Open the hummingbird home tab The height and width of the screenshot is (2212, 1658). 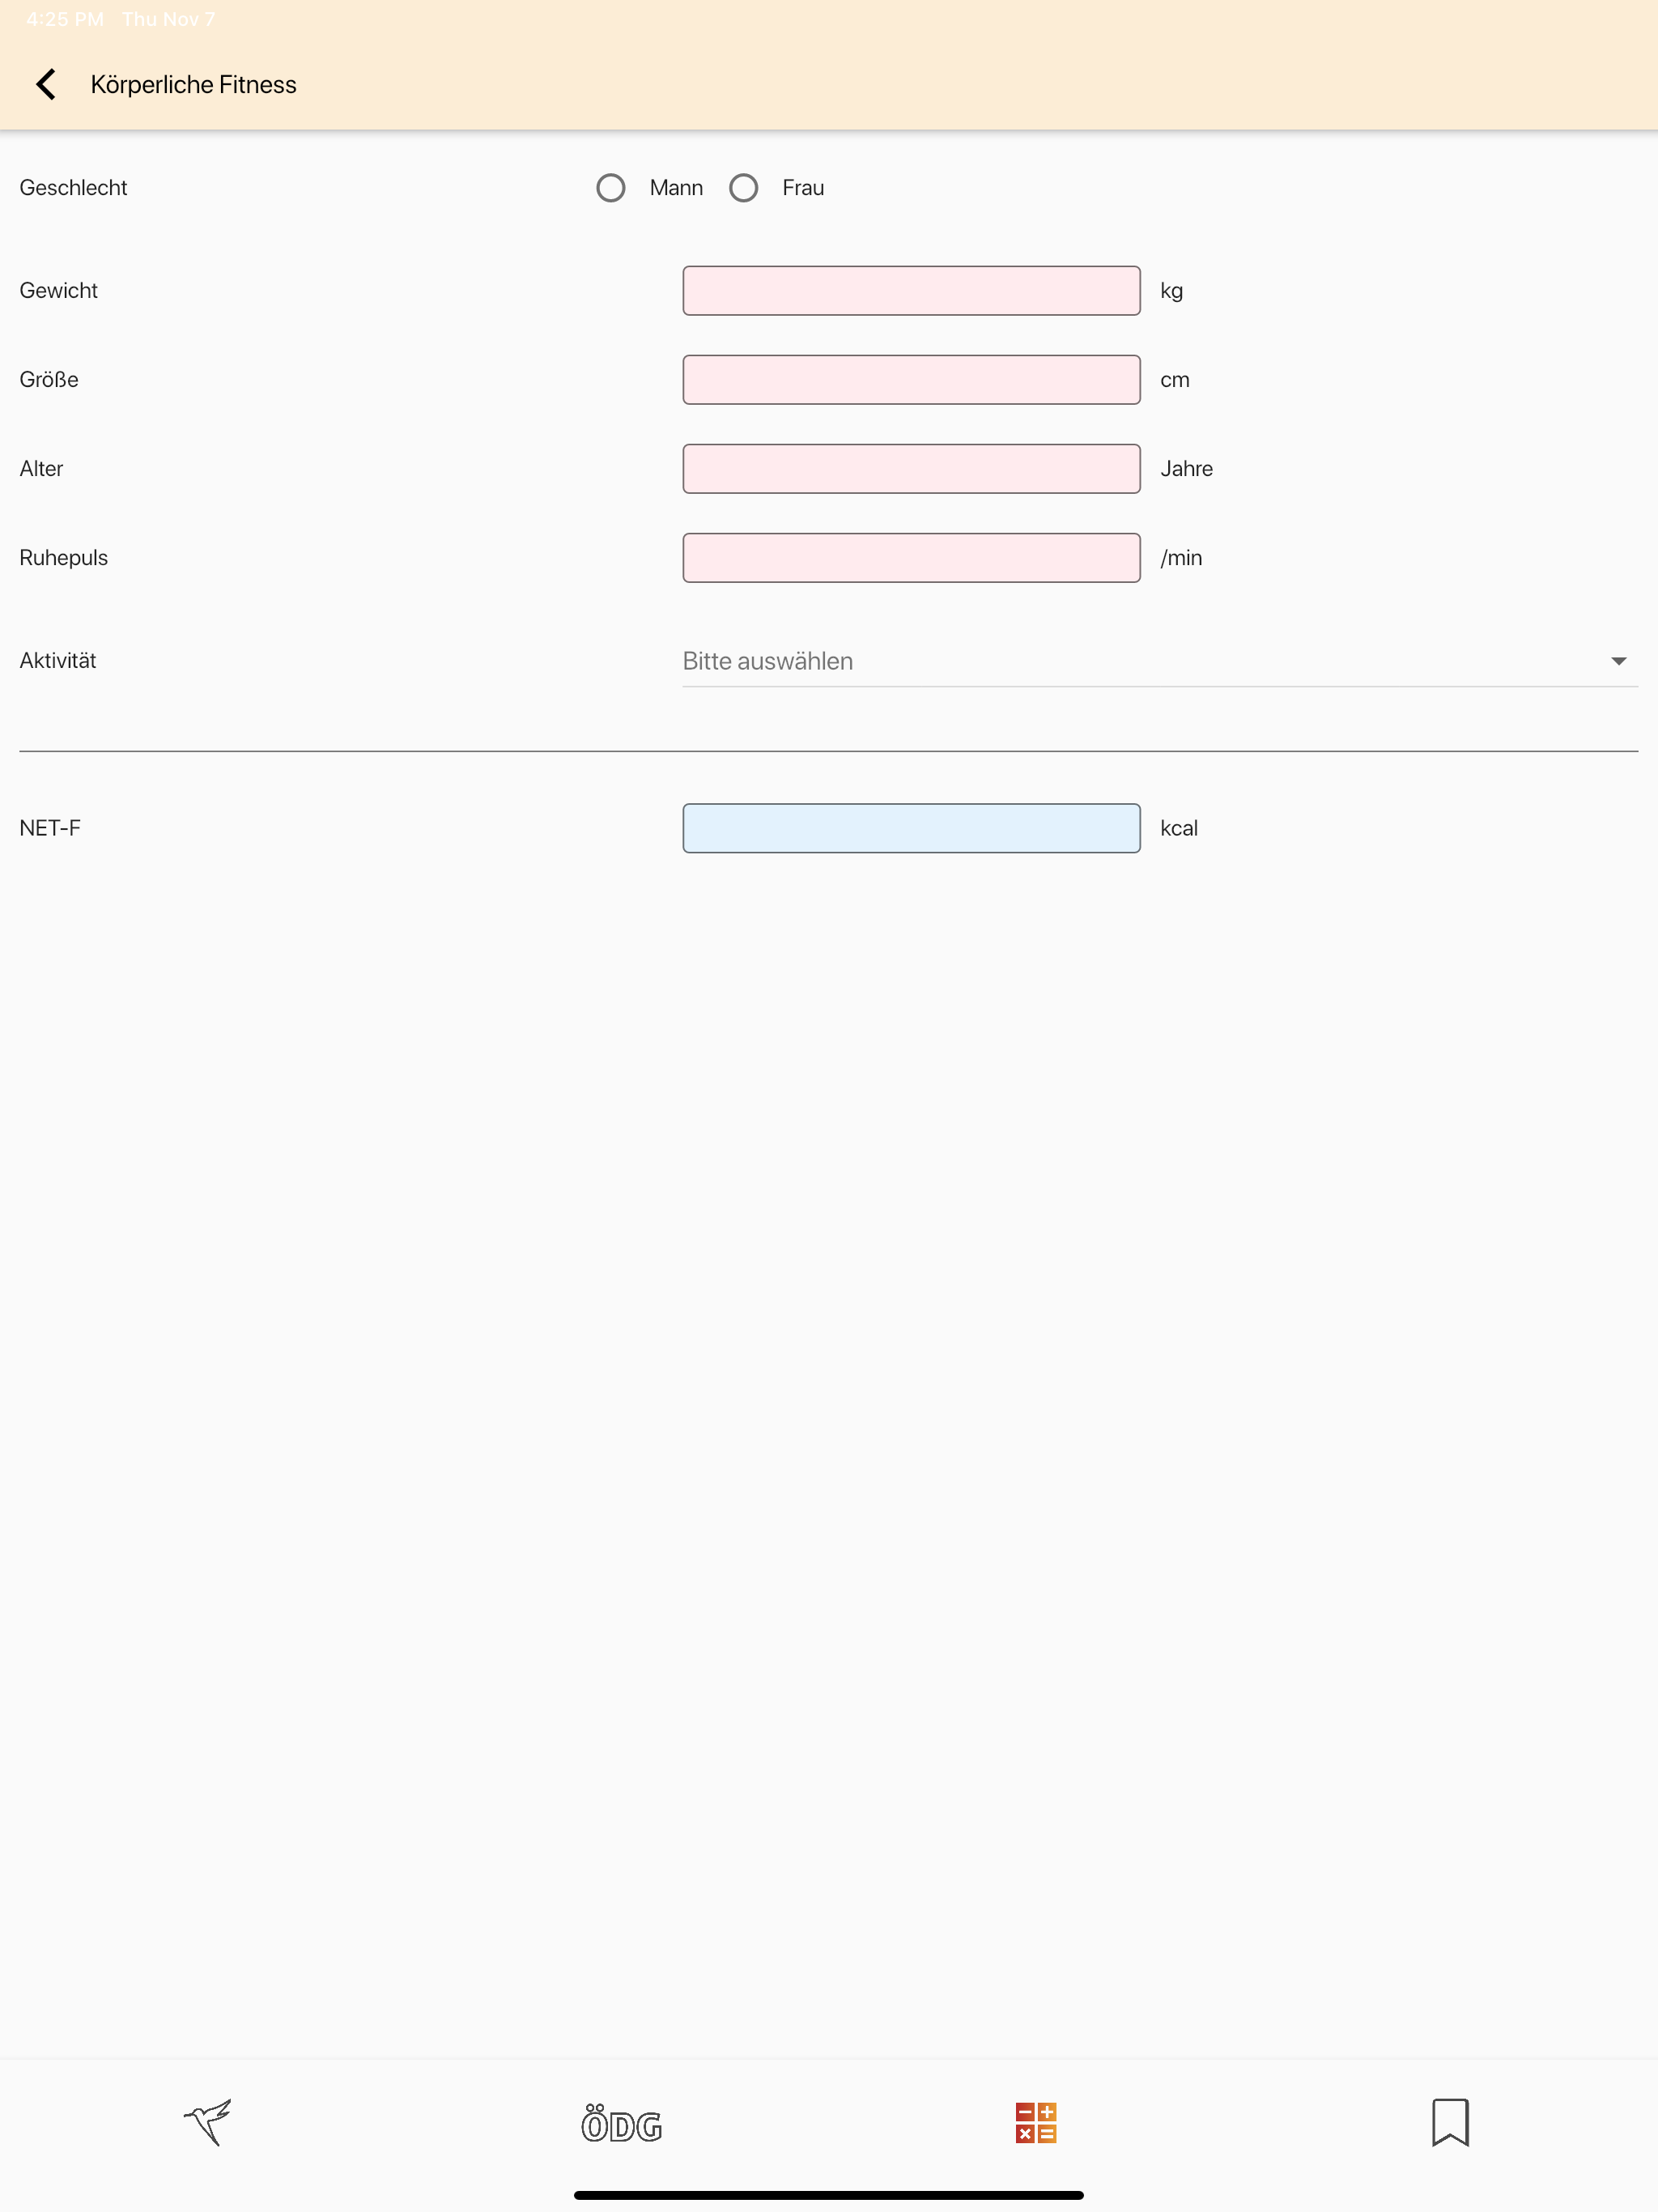(208, 2122)
